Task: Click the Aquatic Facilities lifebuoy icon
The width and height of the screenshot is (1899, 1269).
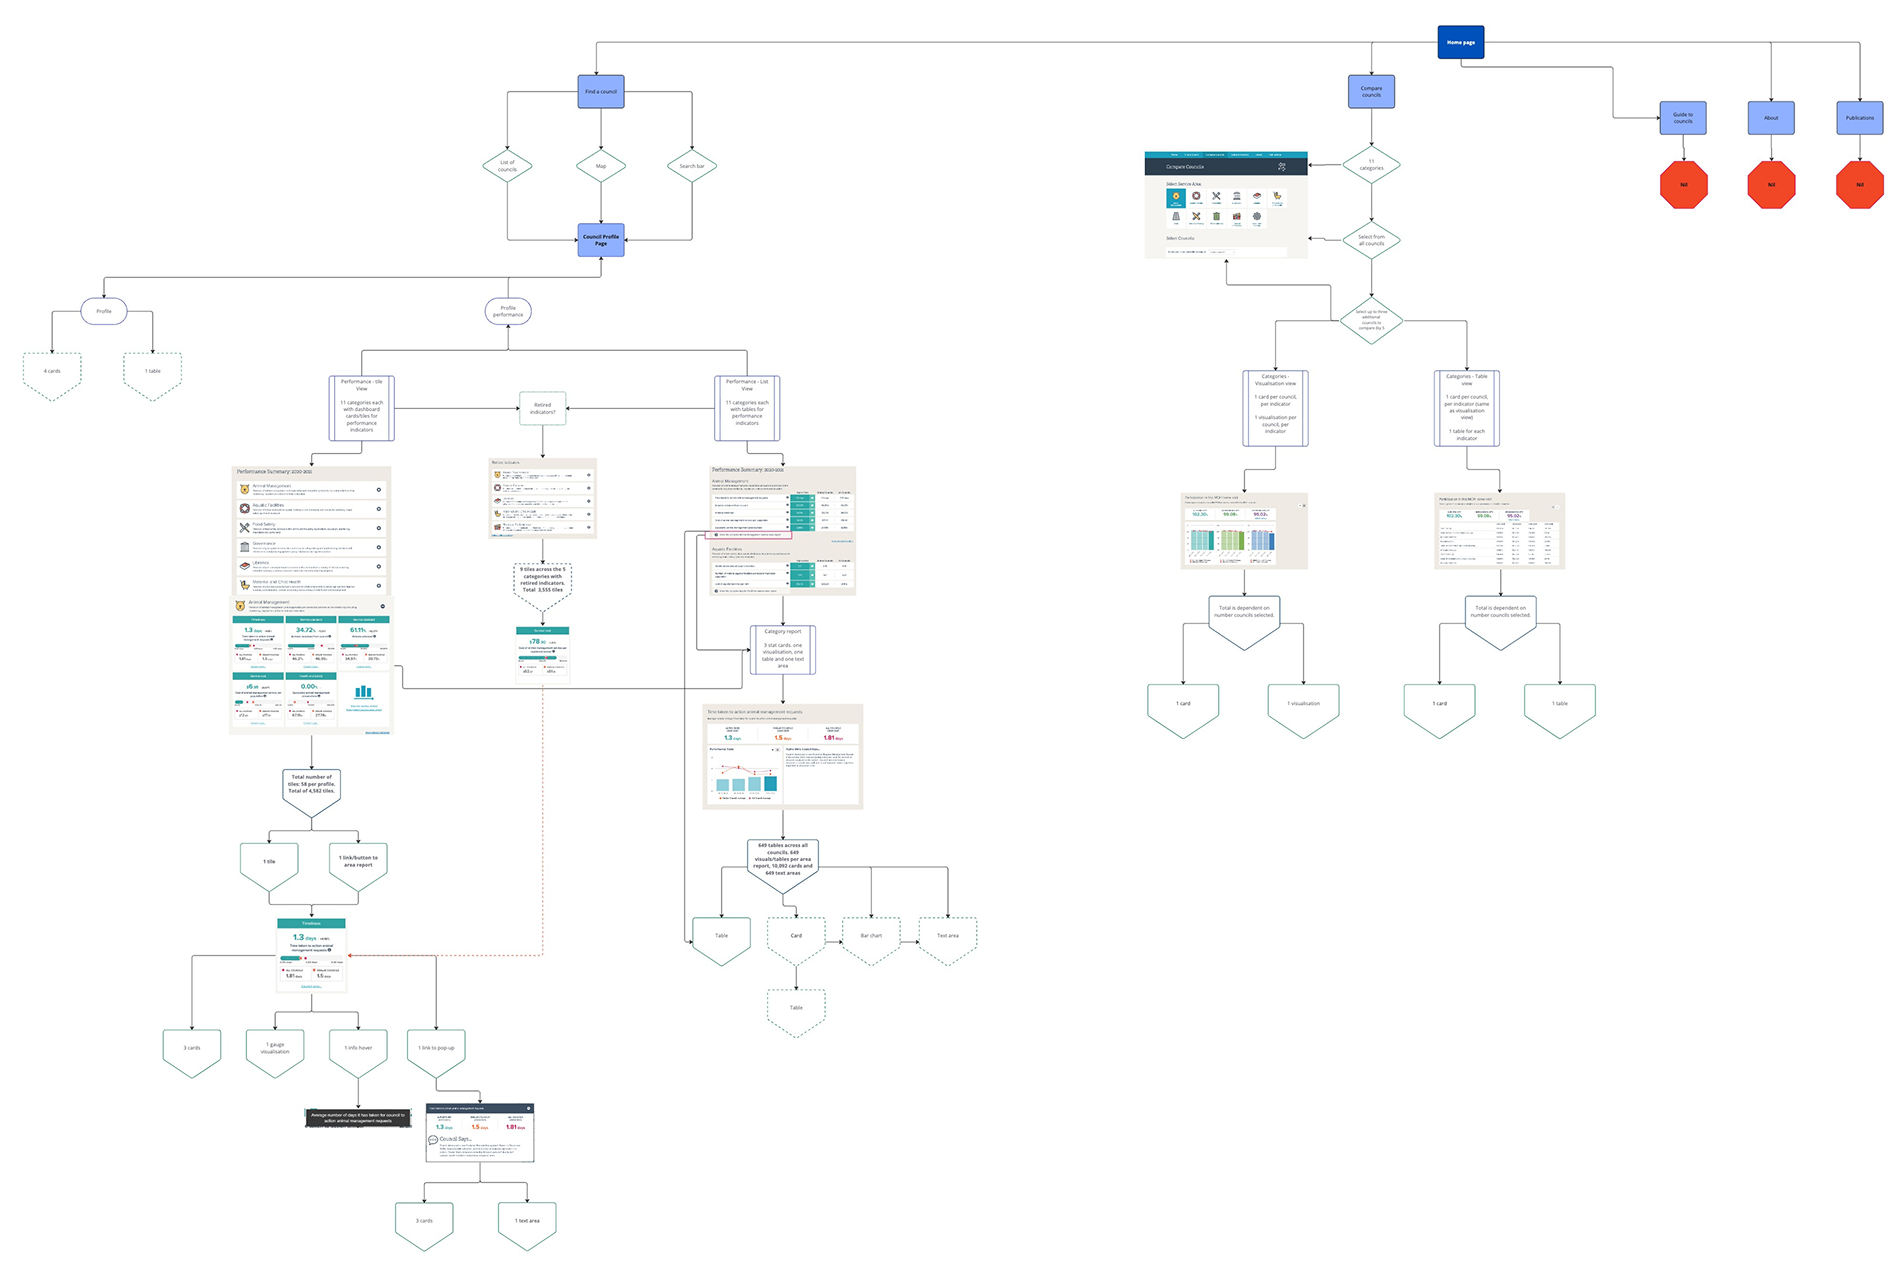Action: point(244,508)
